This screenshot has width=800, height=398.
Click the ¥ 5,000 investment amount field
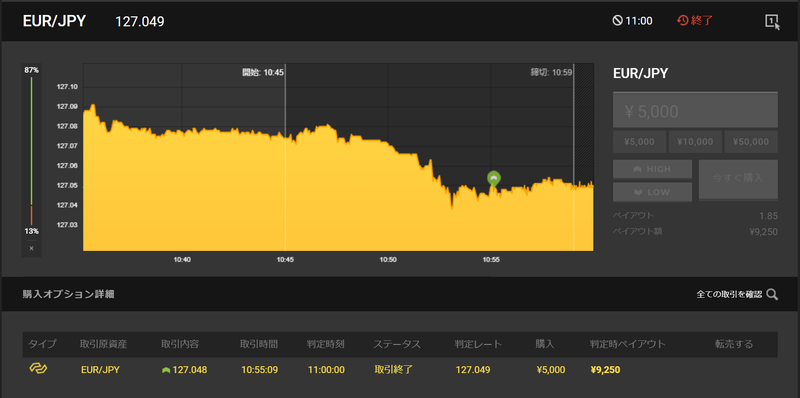pos(695,110)
